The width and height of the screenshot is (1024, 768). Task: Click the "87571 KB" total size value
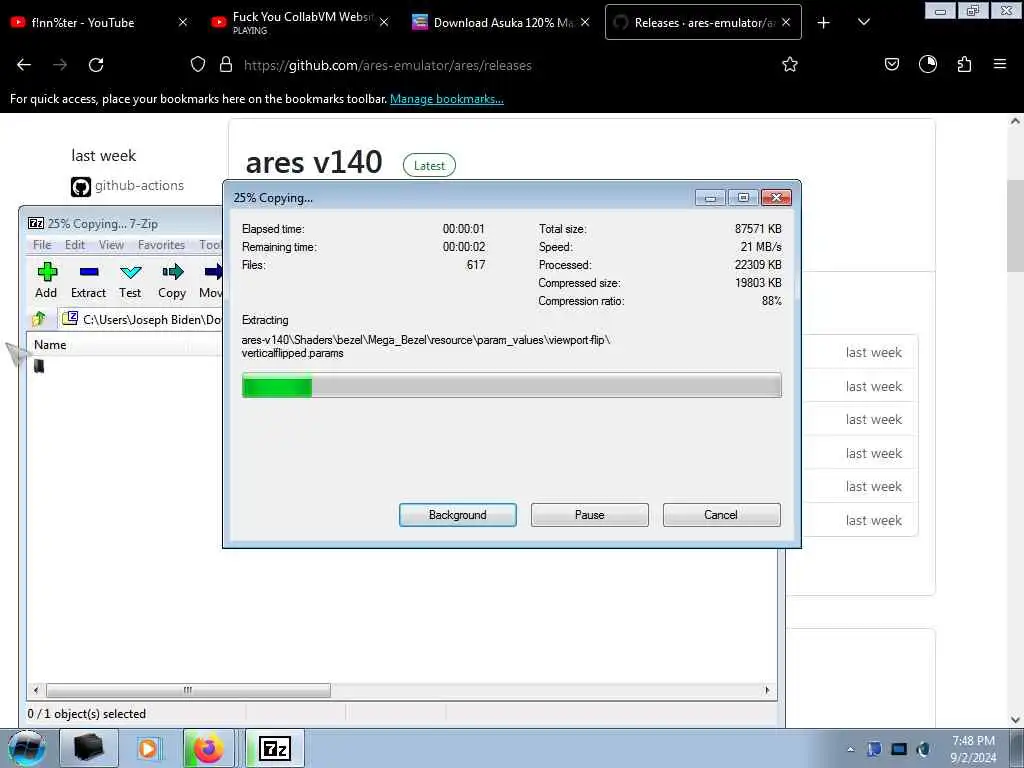[x=758, y=229]
